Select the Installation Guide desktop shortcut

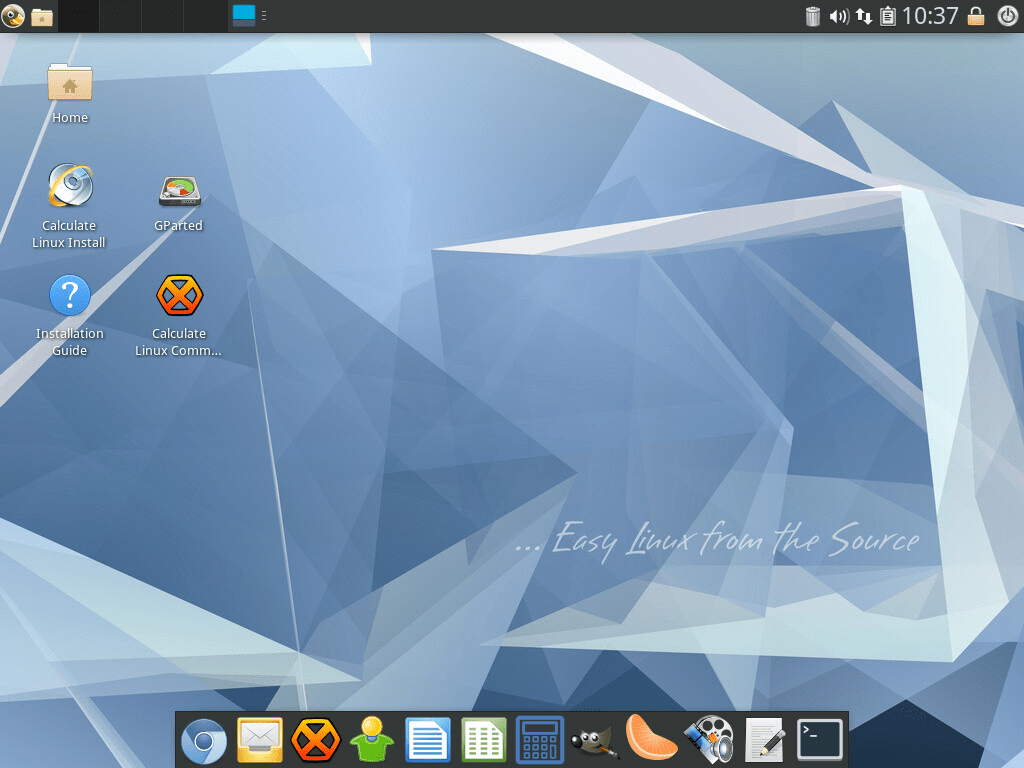click(x=69, y=315)
